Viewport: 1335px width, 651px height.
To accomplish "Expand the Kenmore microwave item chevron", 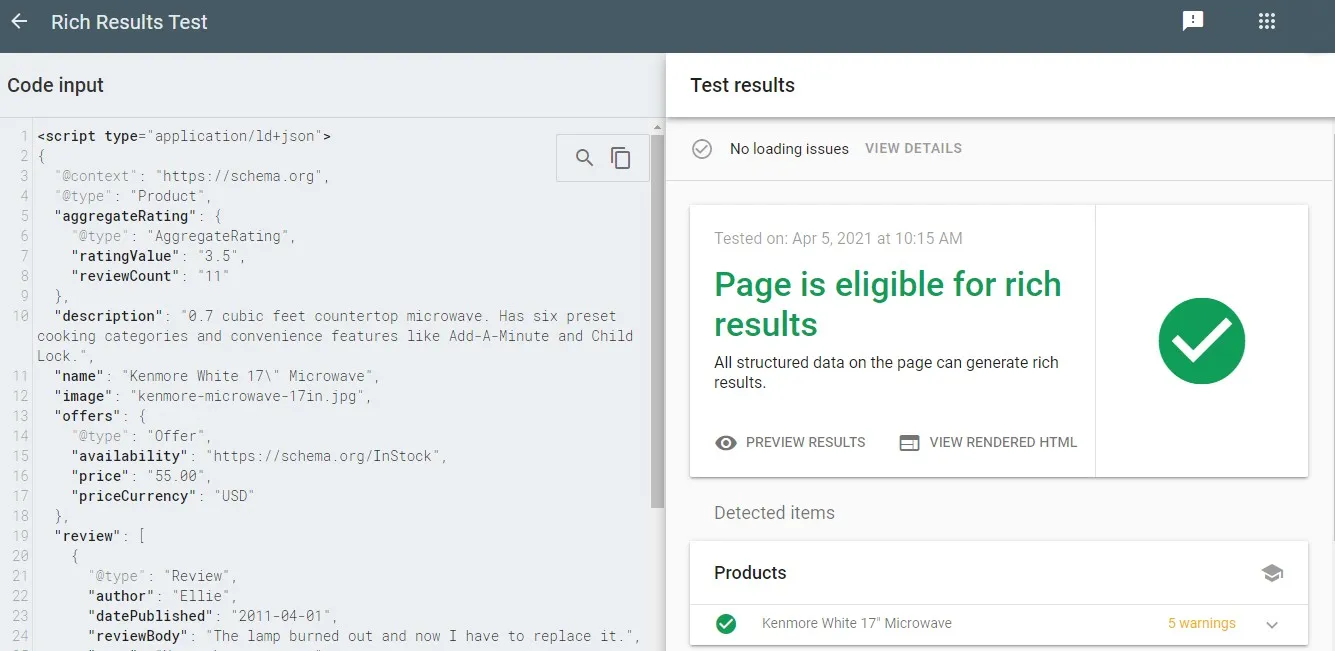I will pos(1272,624).
